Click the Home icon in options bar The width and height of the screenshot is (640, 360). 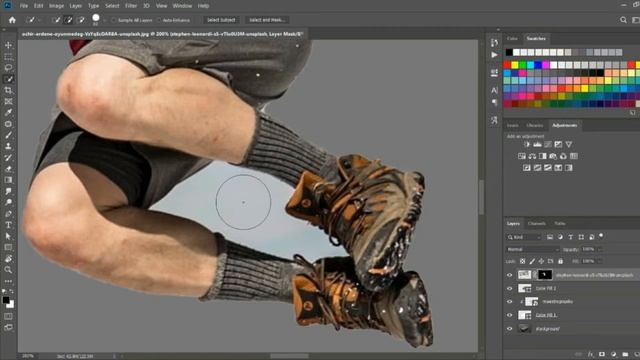(x=12, y=20)
